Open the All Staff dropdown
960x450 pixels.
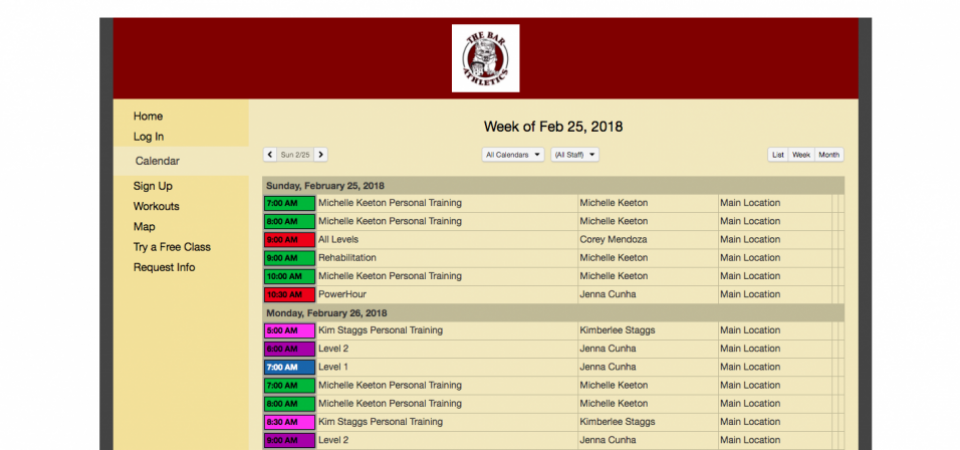tap(575, 155)
